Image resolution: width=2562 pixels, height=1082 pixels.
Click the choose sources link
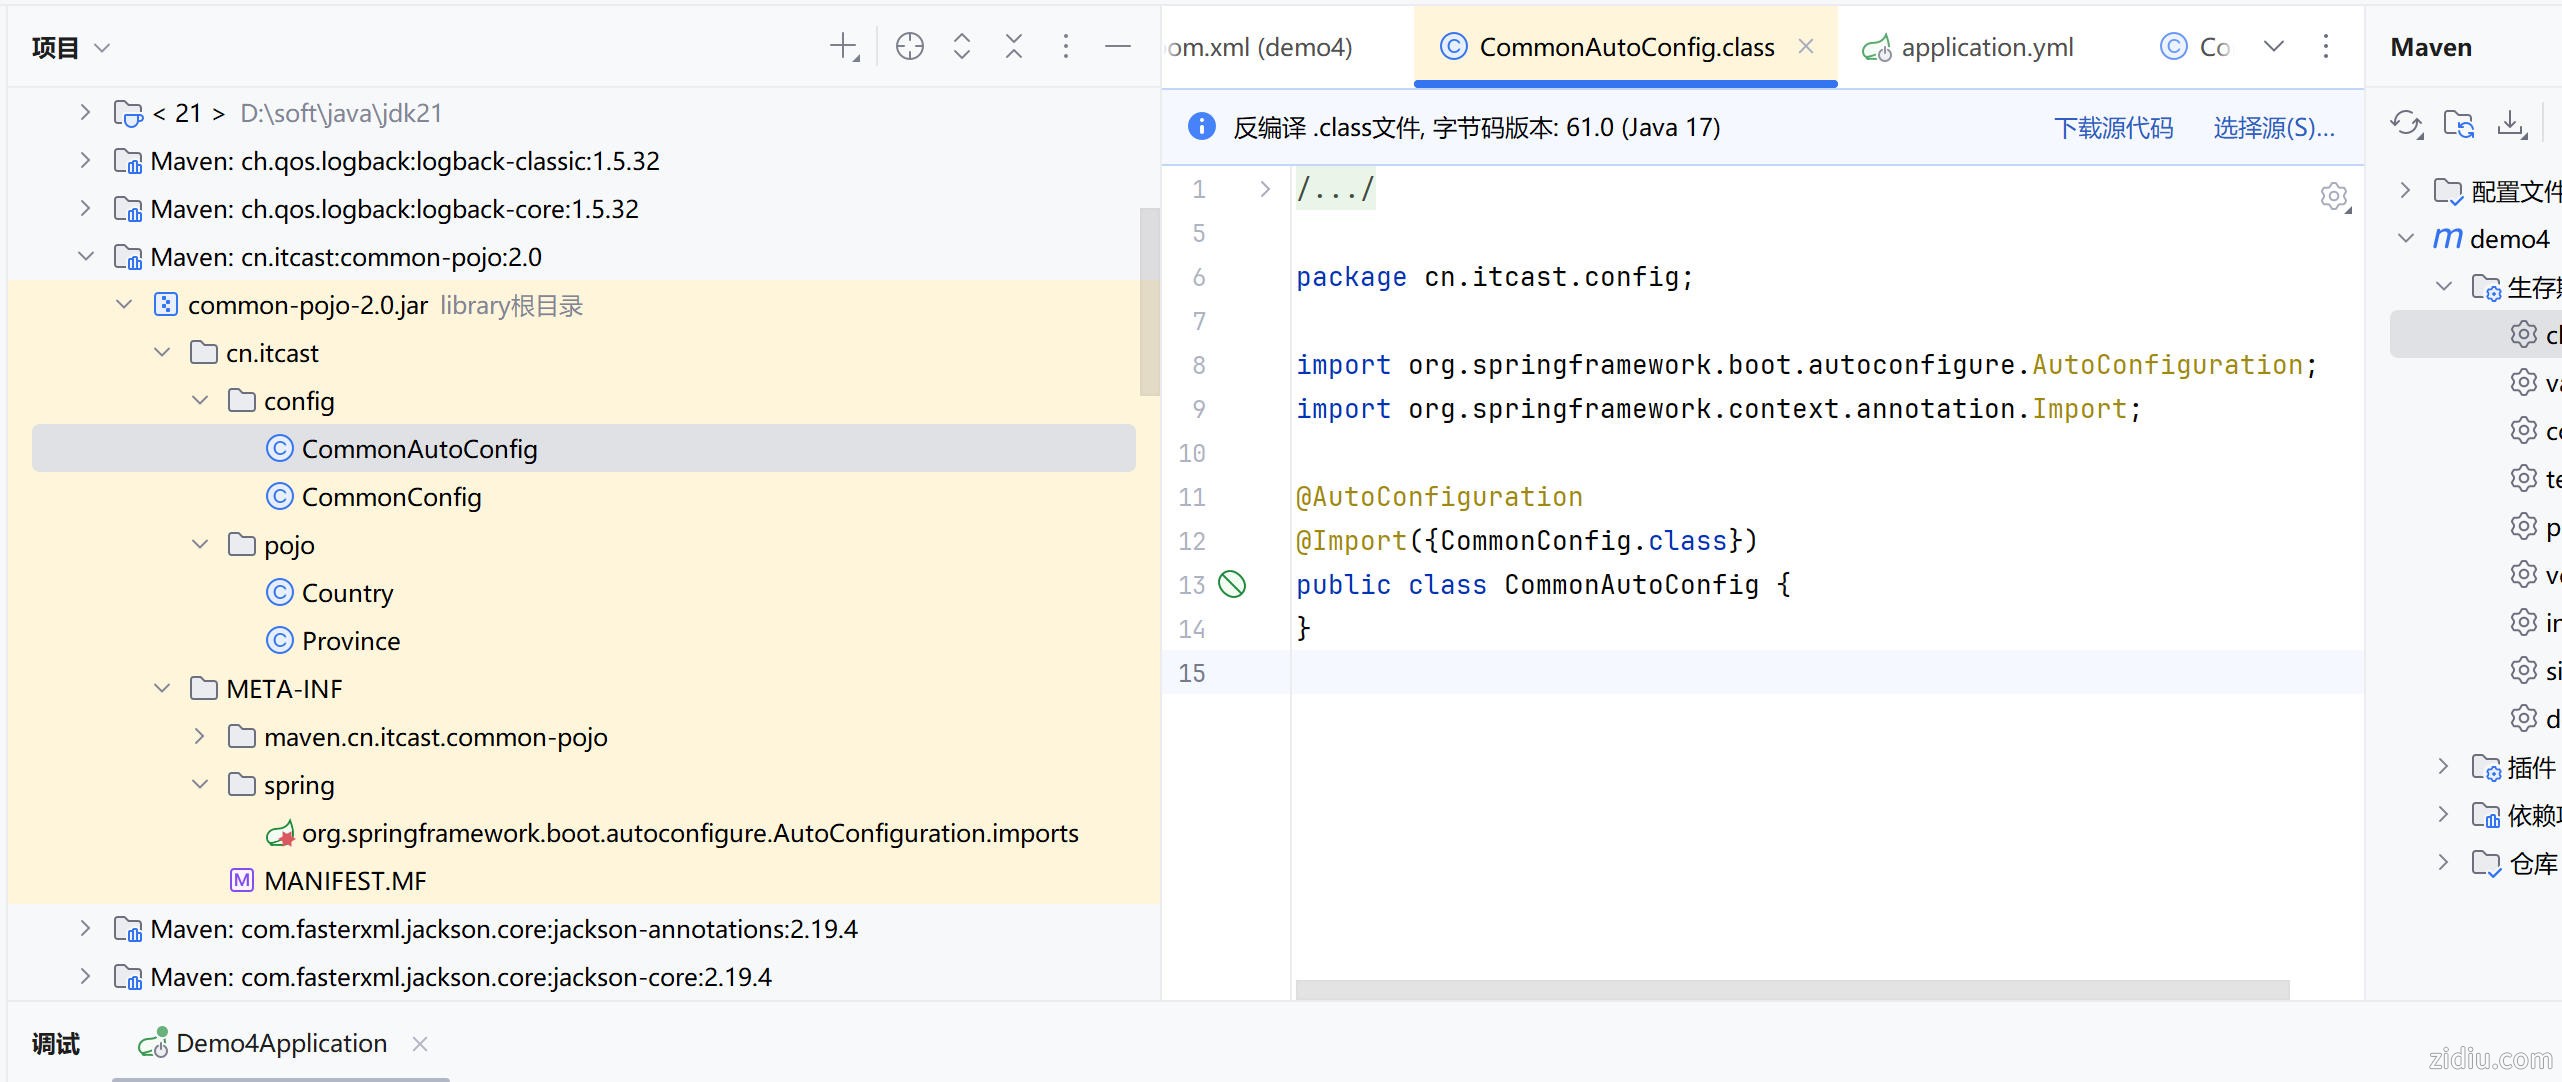[x=2273, y=128]
